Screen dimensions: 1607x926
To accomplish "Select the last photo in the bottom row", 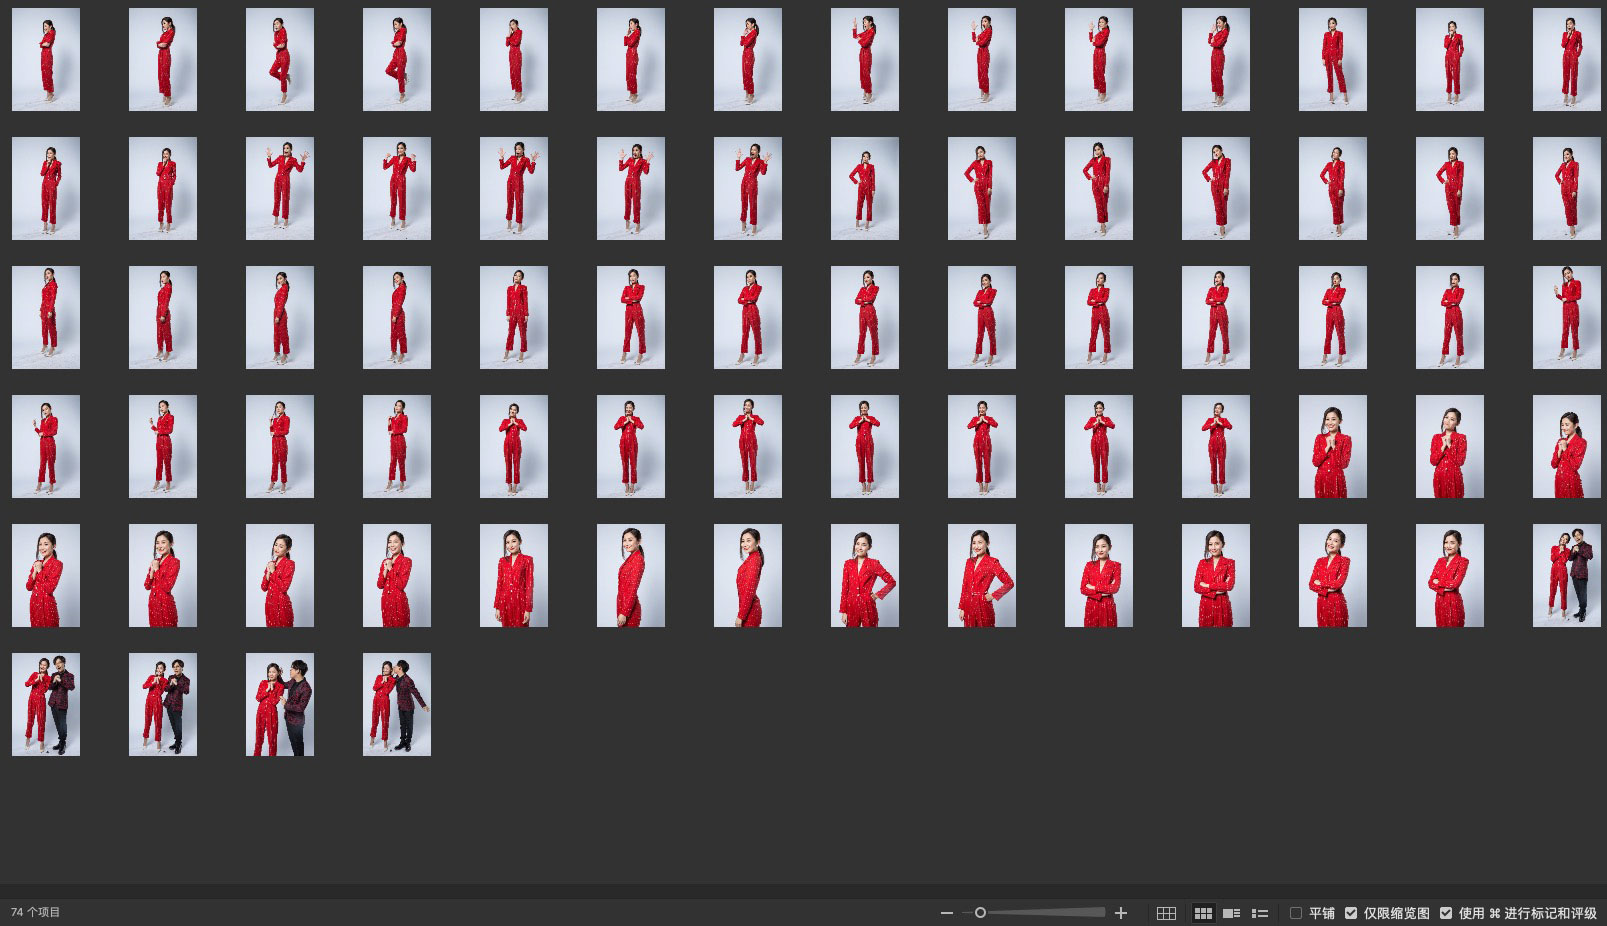I will tap(397, 705).
